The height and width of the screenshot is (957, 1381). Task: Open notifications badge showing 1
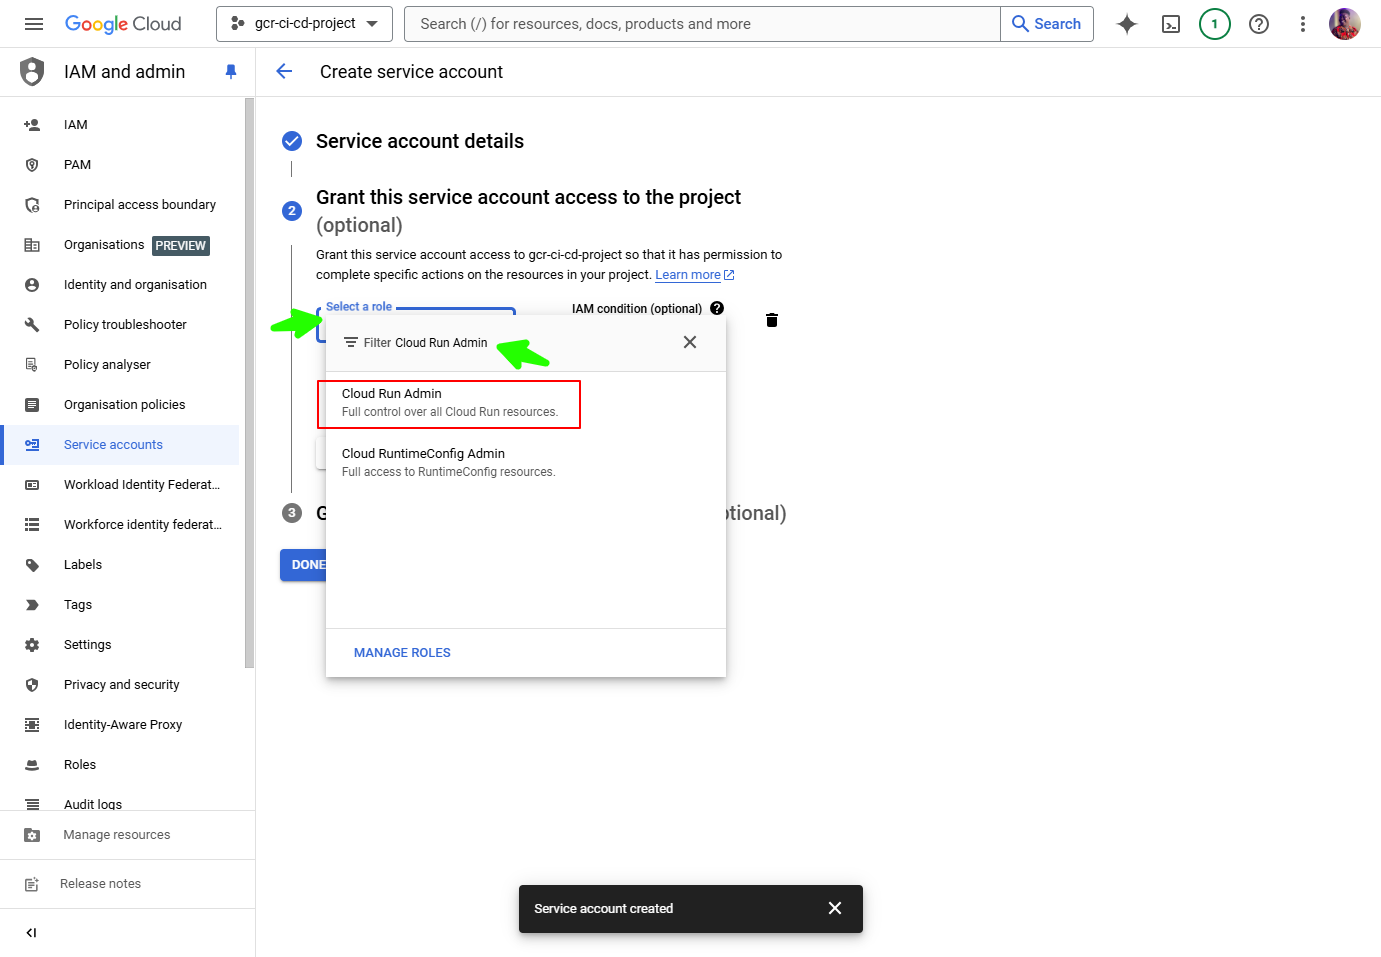[1215, 24]
